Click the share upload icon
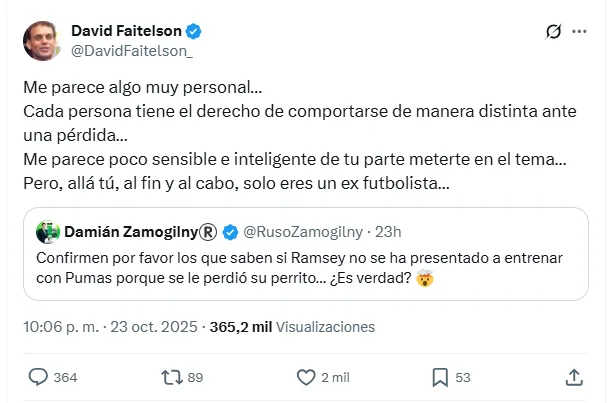 (574, 377)
